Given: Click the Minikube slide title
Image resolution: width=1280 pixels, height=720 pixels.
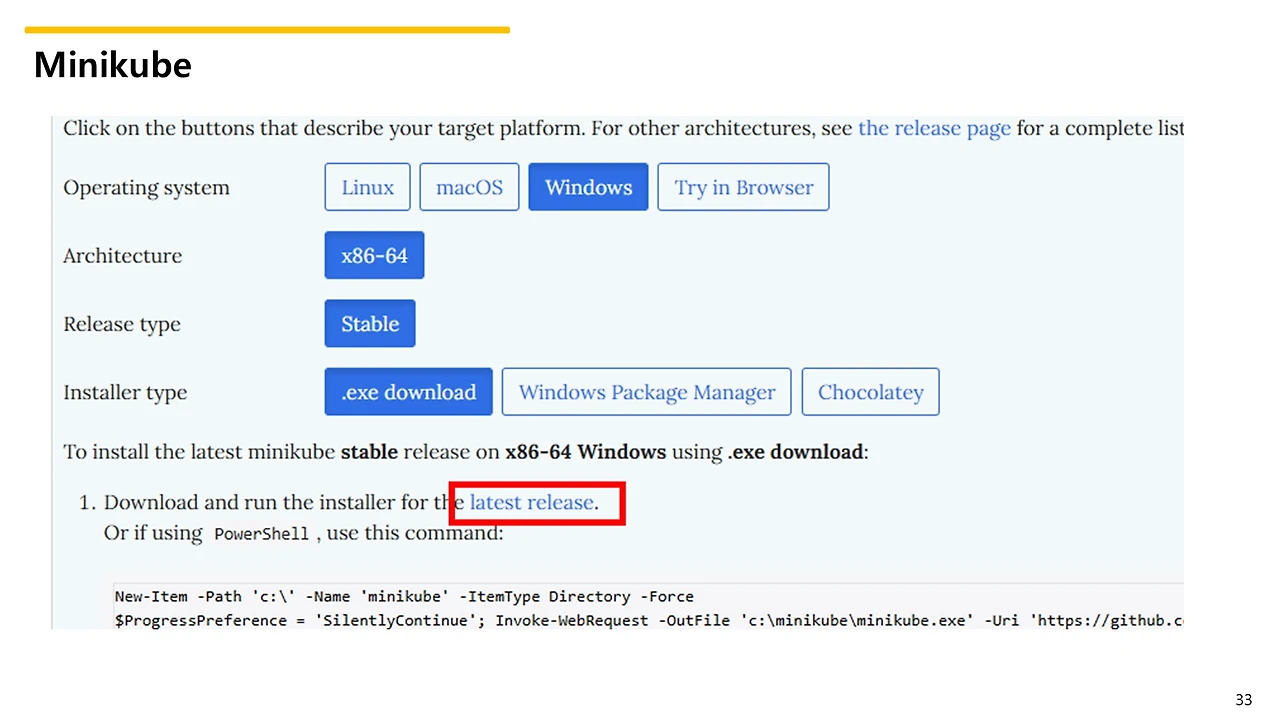Looking at the screenshot, I should point(112,65).
